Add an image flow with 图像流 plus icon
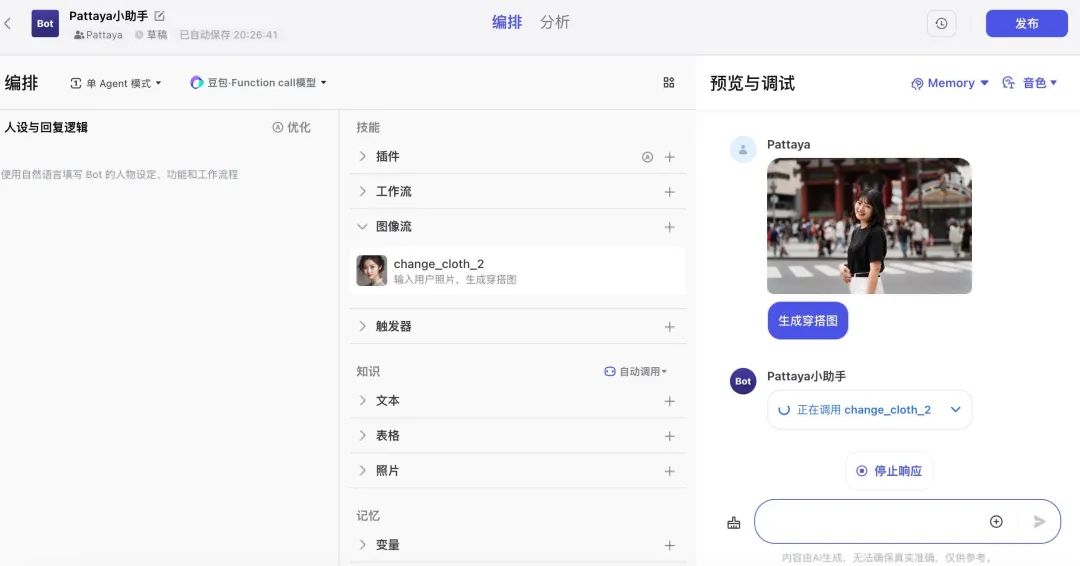Image resolution: width=1080 pixels, height=566 pixels. click(x=669, y=227)
